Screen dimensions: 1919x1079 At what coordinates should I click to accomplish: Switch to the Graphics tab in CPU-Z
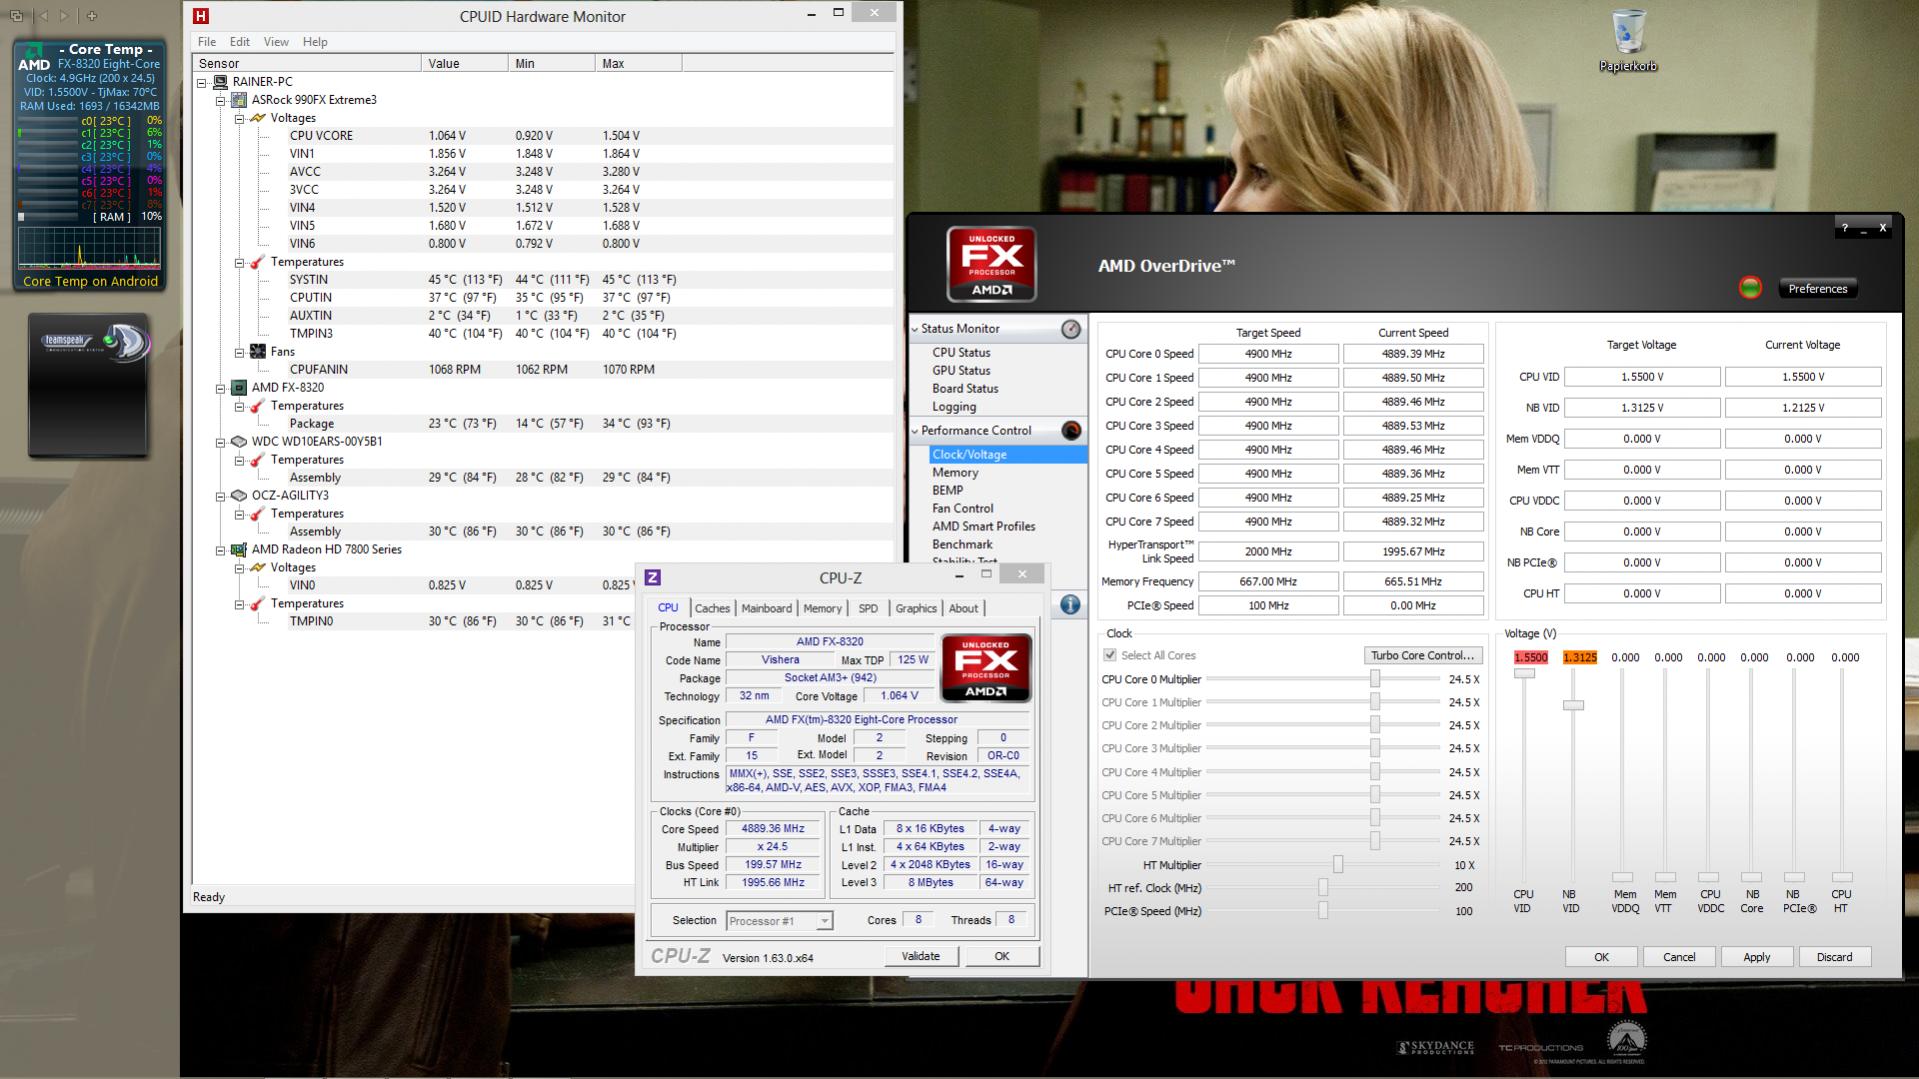[x=916, y=608]
